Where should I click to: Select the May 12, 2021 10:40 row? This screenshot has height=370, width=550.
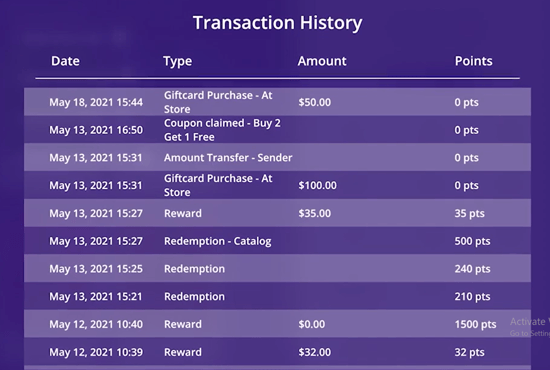(x=277, y=324)
